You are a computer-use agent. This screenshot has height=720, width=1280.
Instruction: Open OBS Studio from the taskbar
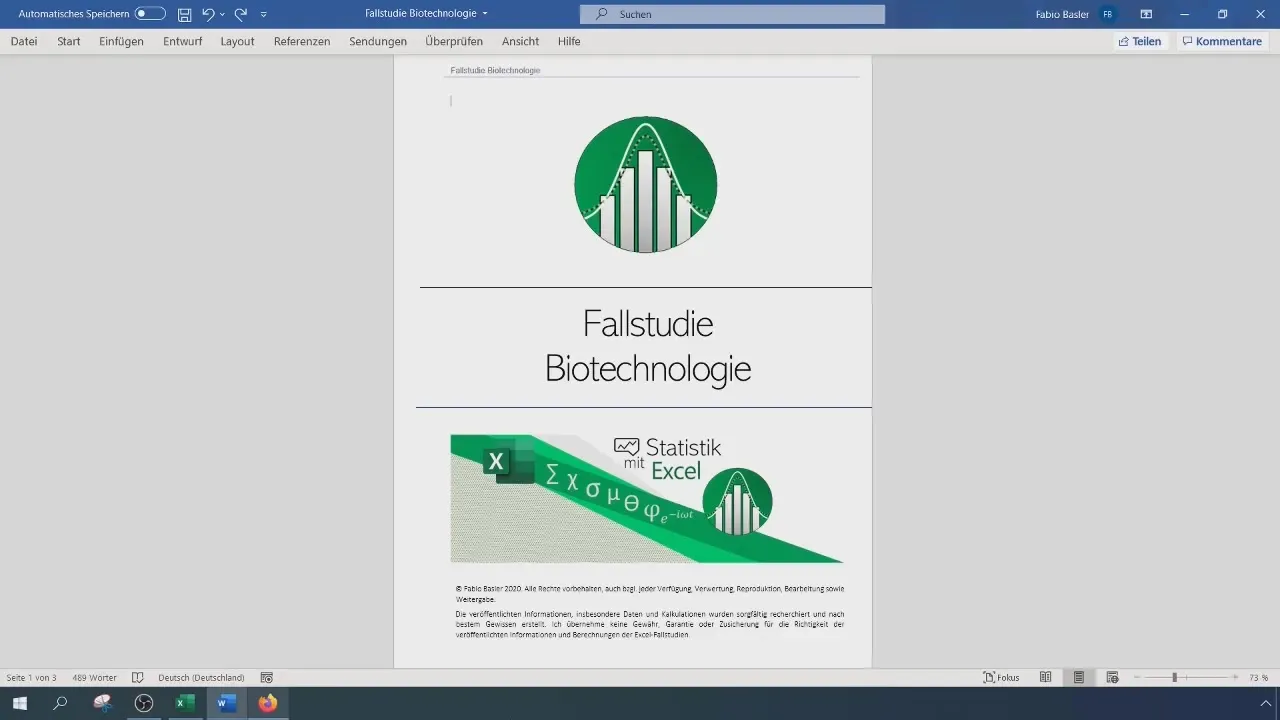coord(144,703)
